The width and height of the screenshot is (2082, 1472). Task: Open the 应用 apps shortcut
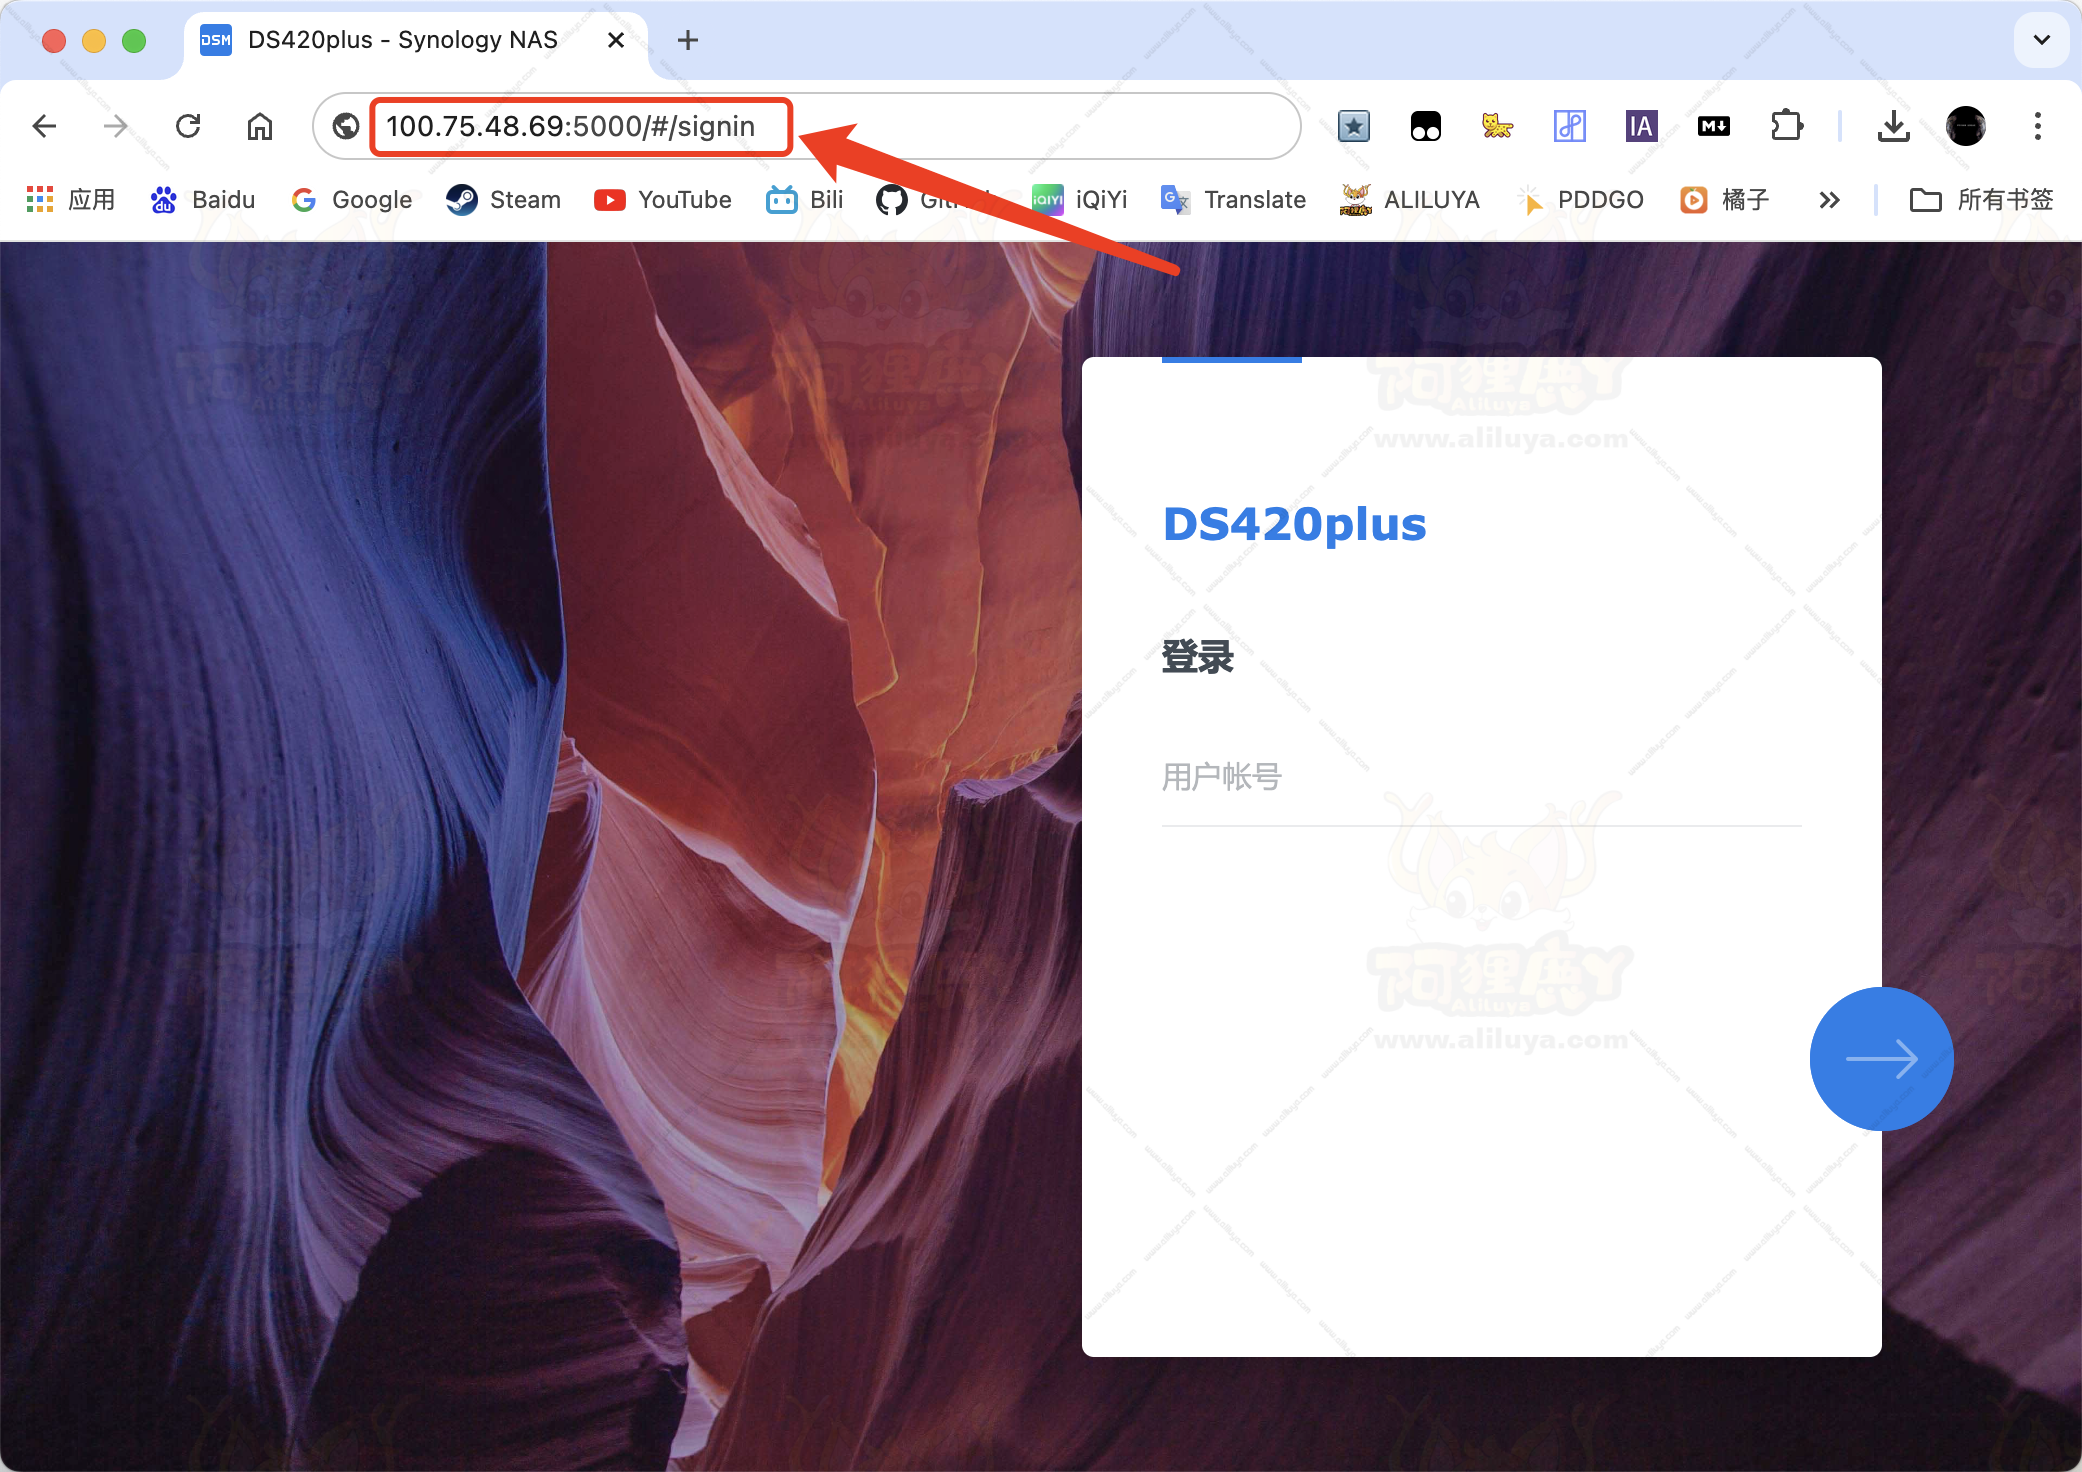pos(70,200)
